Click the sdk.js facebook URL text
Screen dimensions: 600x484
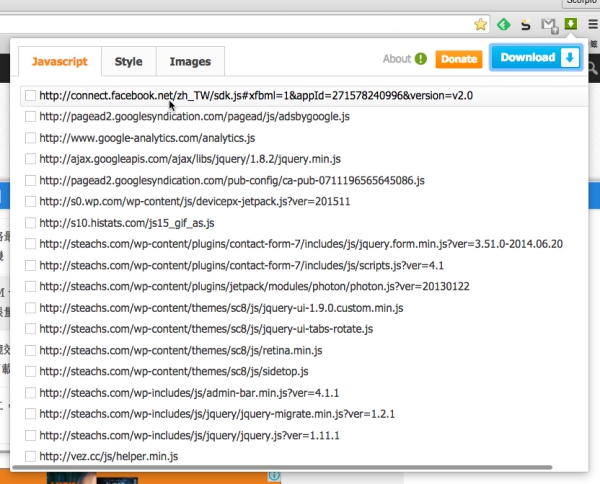[x=256, y=95]
